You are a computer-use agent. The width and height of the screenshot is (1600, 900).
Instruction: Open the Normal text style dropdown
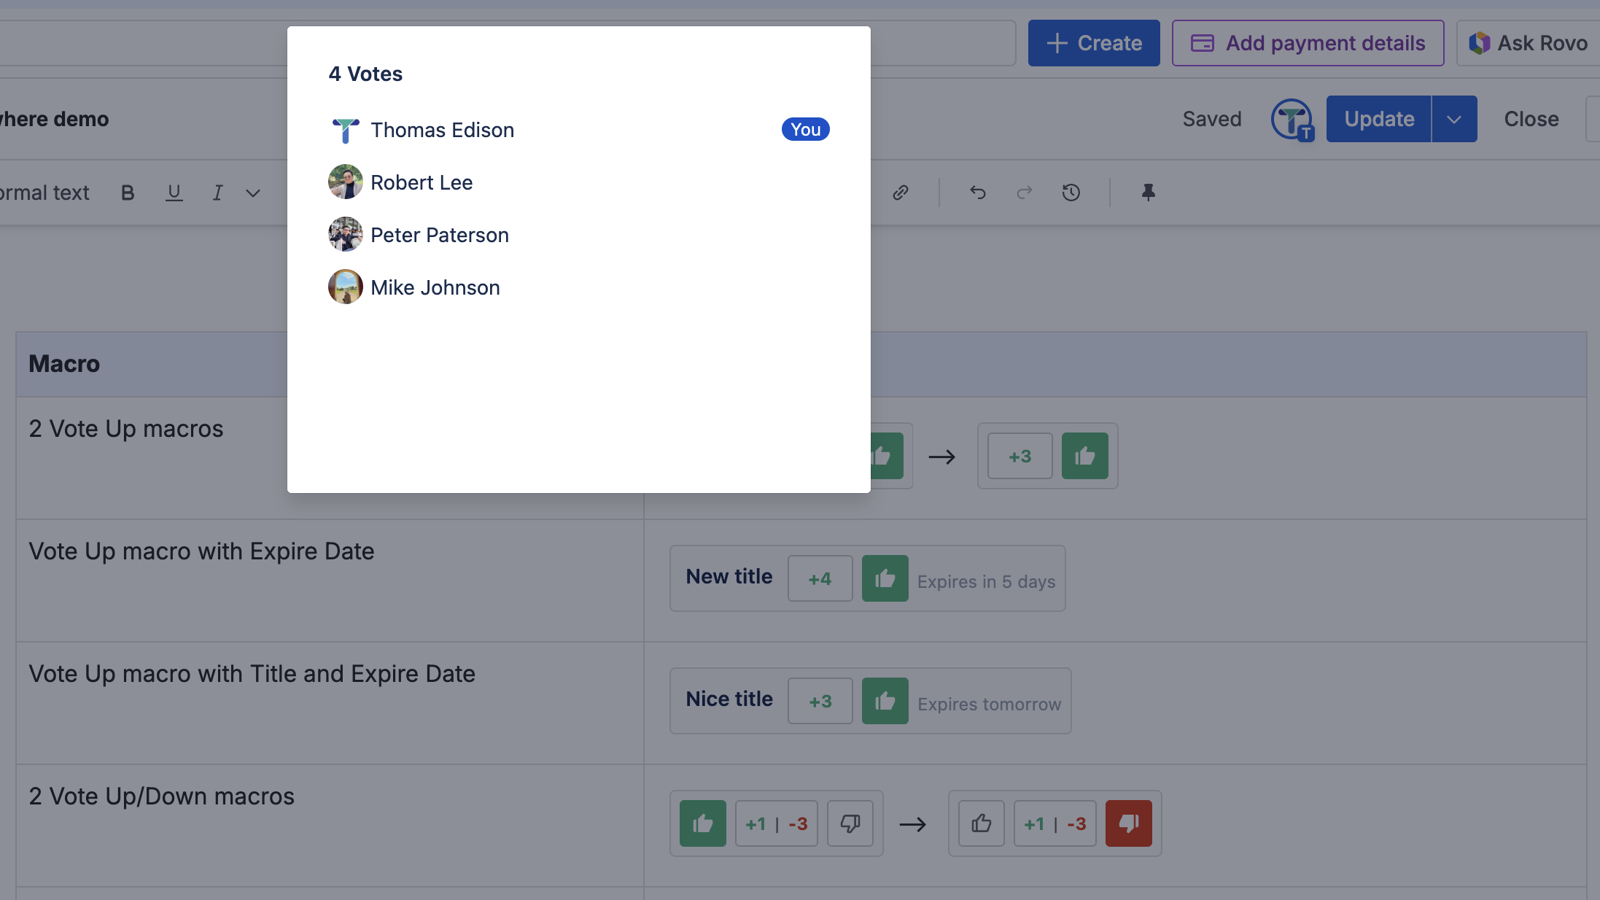pyautogui.click(x=45, y=193)
